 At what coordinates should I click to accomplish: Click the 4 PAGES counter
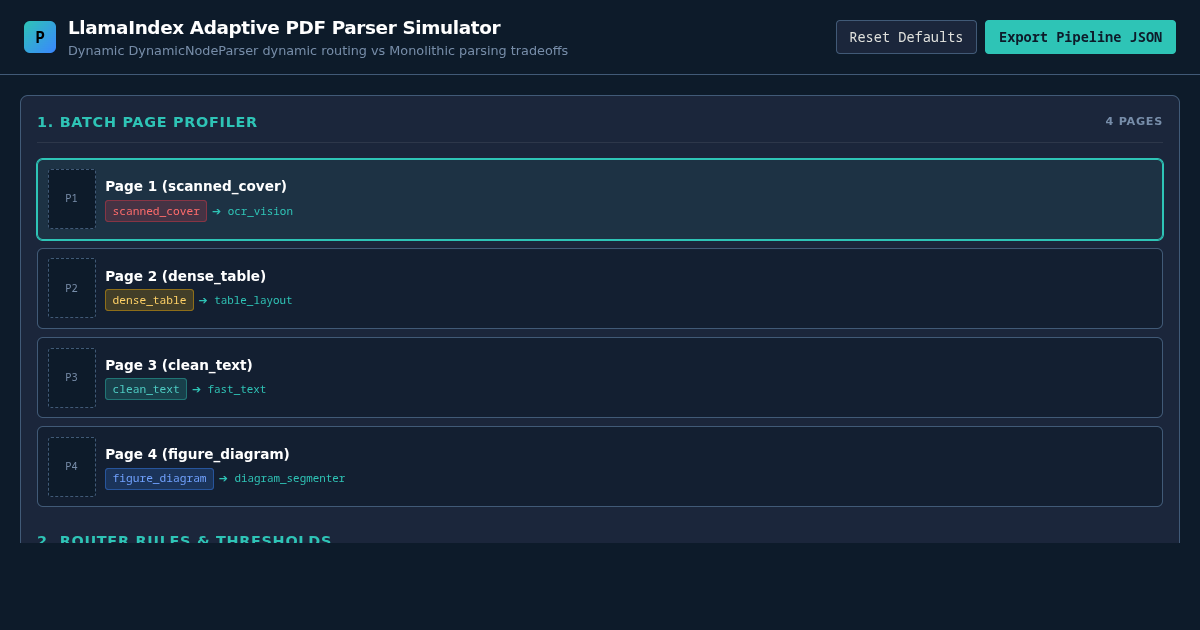click(x=1134, y=121)
